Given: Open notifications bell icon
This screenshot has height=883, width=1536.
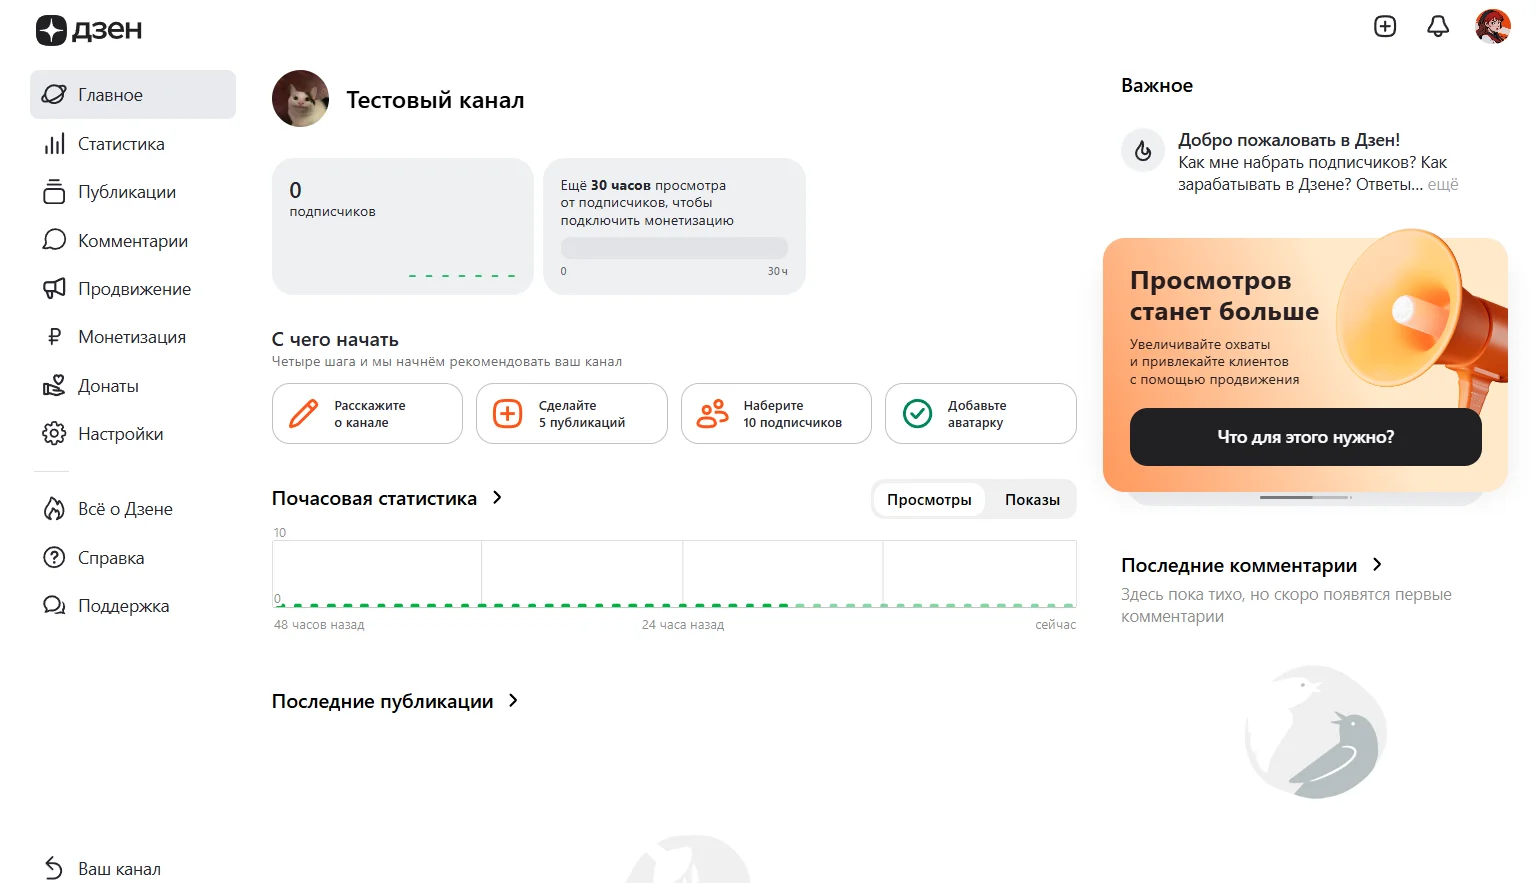Looking at the screenshot, I should pos(1438,26).
